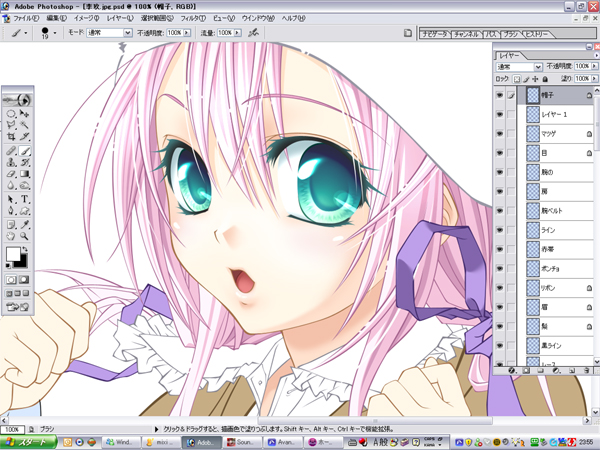Screen dimensions: 600x450
Task: Open the レイヤー(L) menu
Action: (x=120, y=18)
